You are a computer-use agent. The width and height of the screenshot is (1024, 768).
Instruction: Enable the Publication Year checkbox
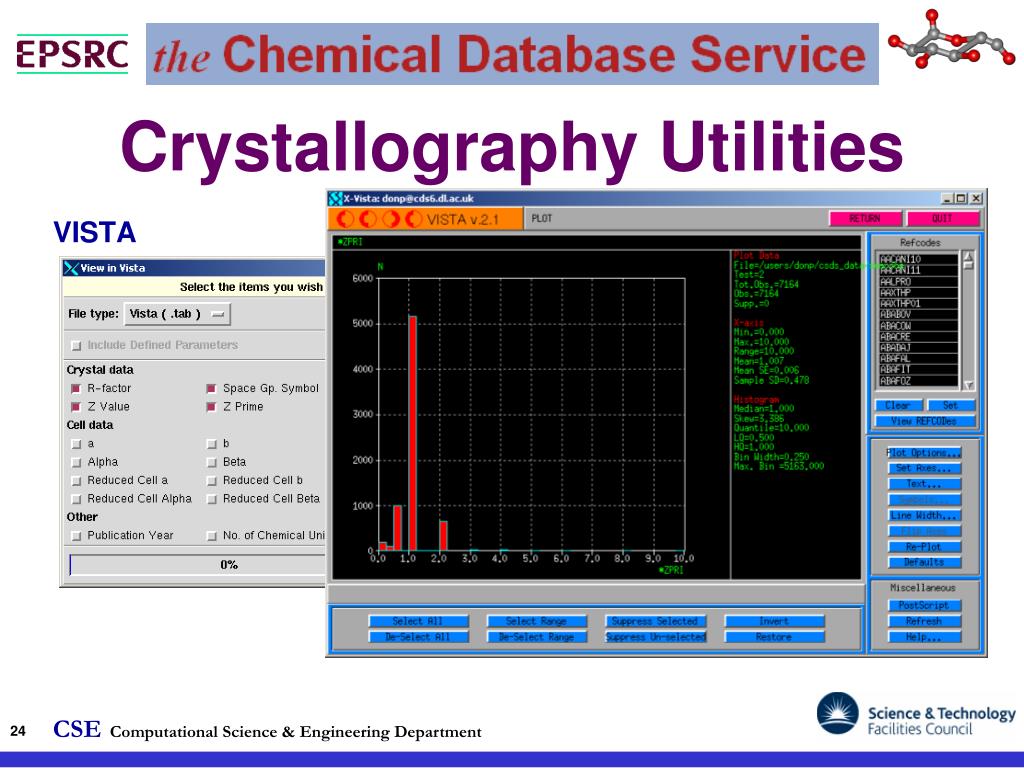76,536
